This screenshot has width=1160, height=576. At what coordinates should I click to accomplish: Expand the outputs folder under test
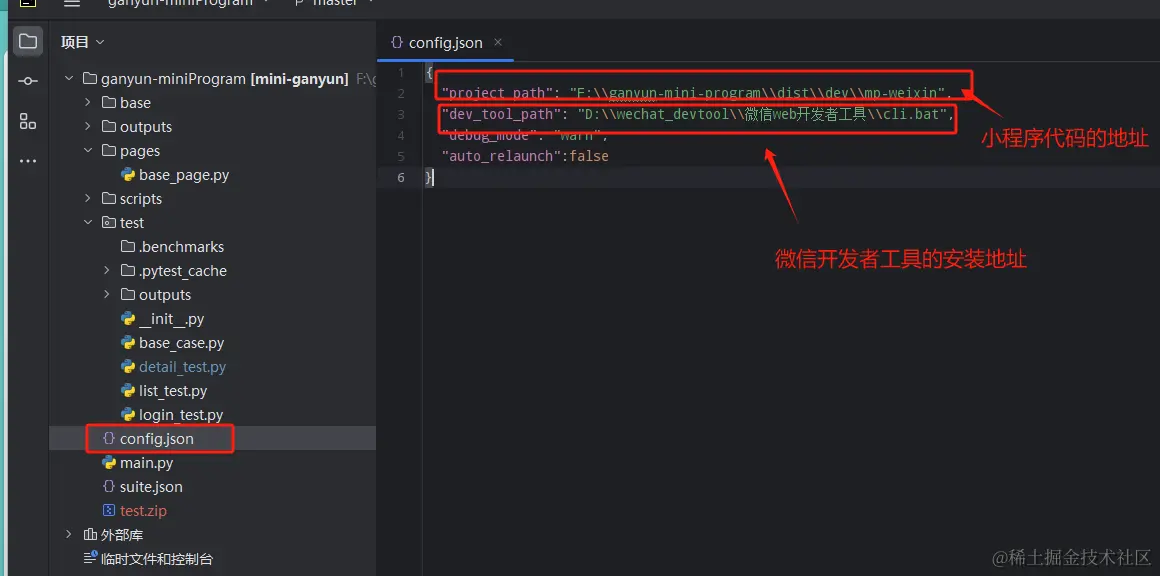point(107,294)
